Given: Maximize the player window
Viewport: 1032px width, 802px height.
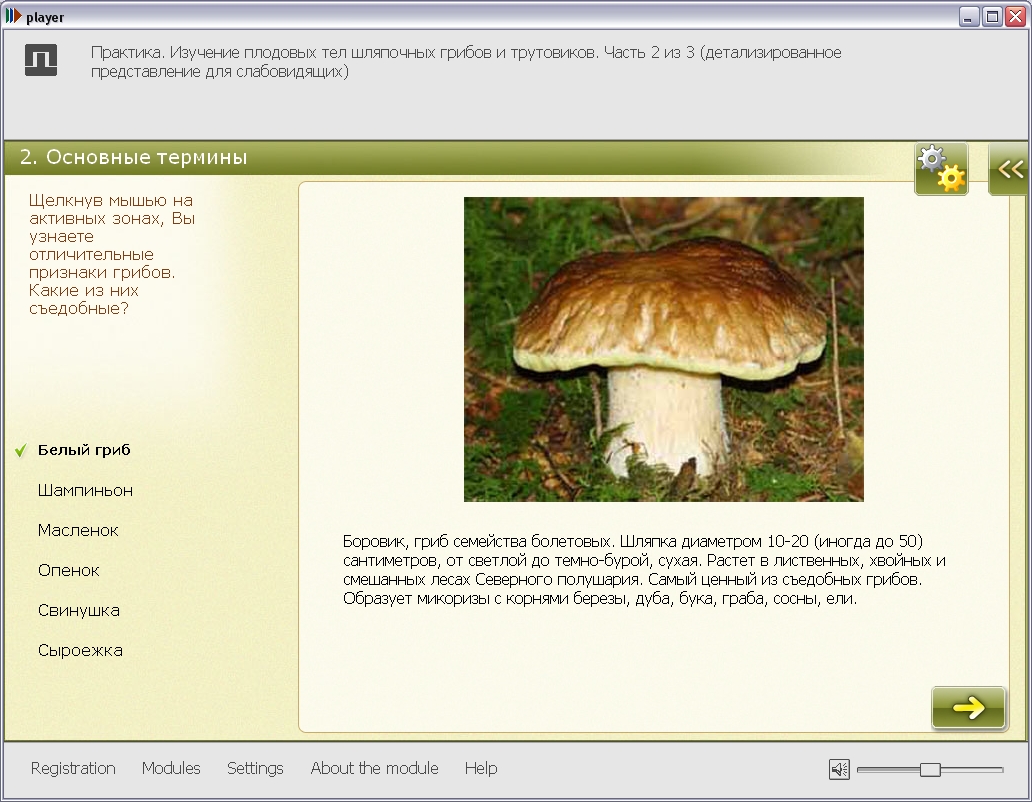Looking at the screenshot, I should [992, 16].
